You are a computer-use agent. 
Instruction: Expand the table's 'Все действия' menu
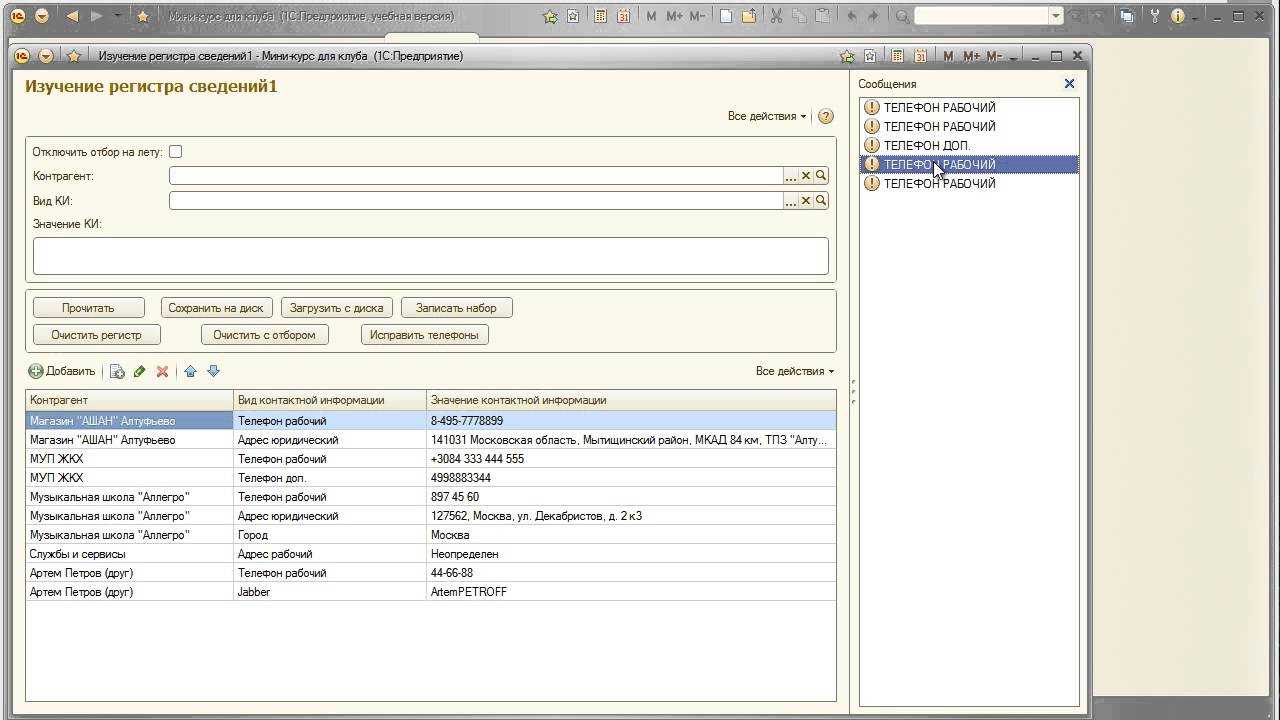point(795,371)
